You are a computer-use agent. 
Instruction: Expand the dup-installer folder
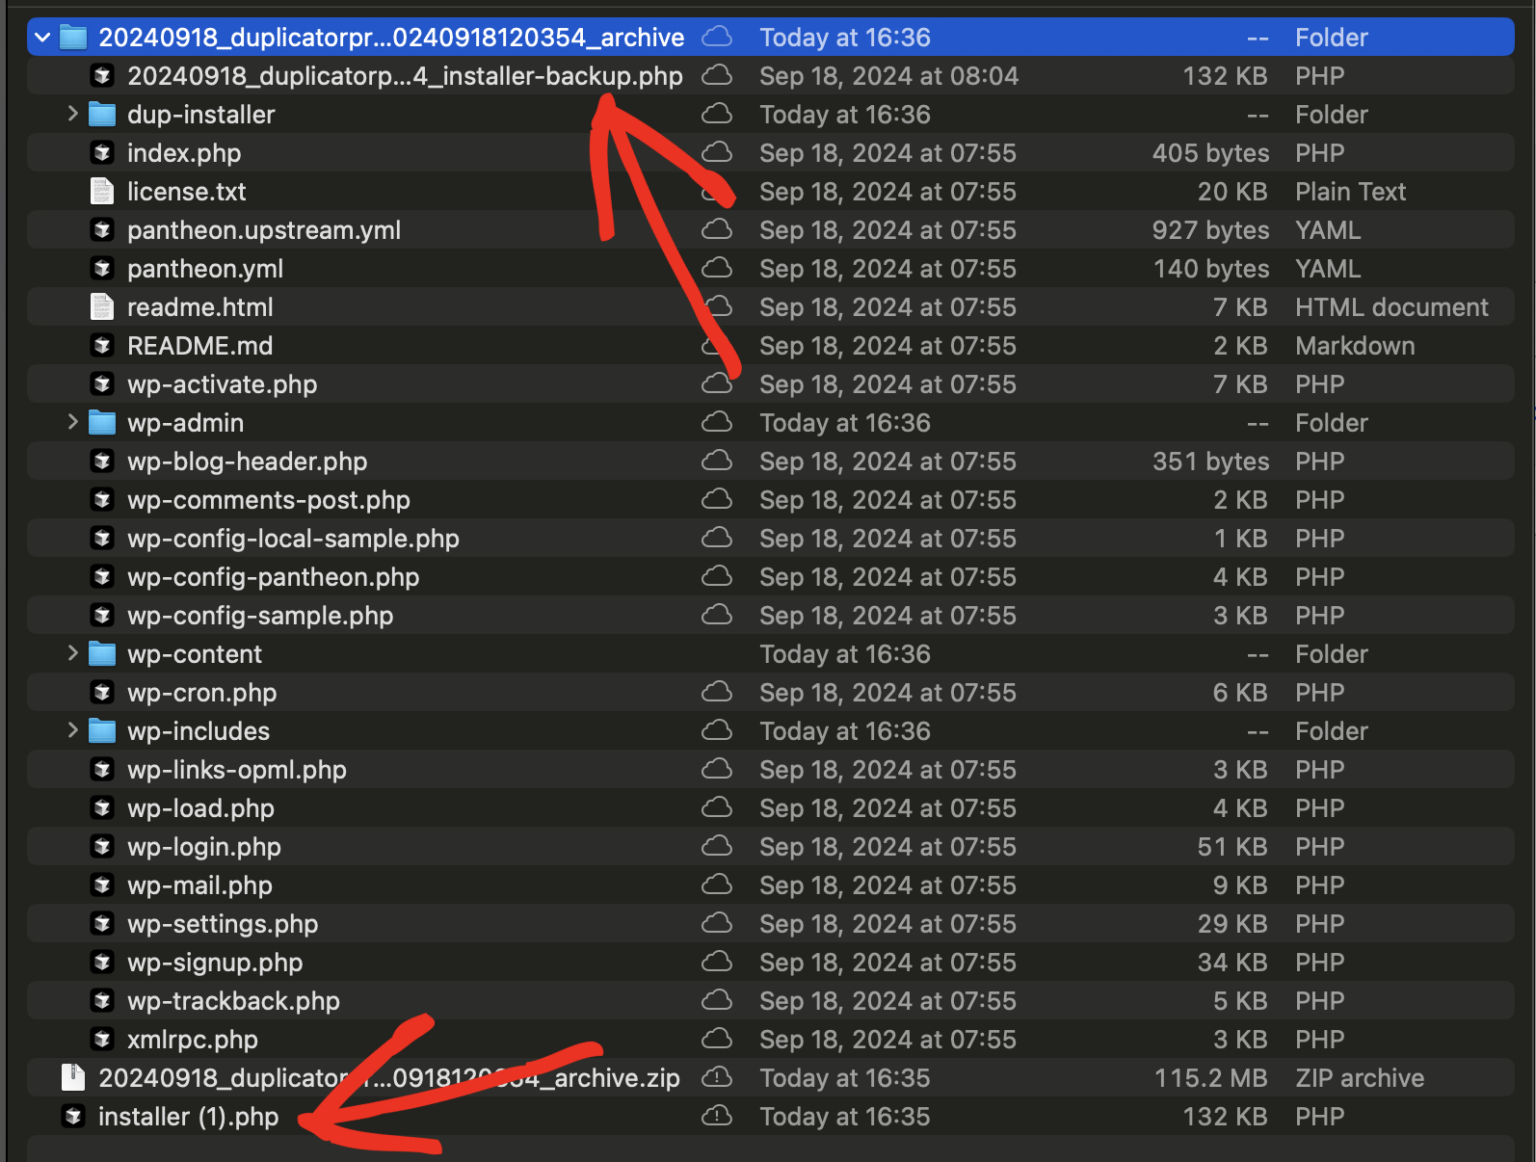[72, 114]
